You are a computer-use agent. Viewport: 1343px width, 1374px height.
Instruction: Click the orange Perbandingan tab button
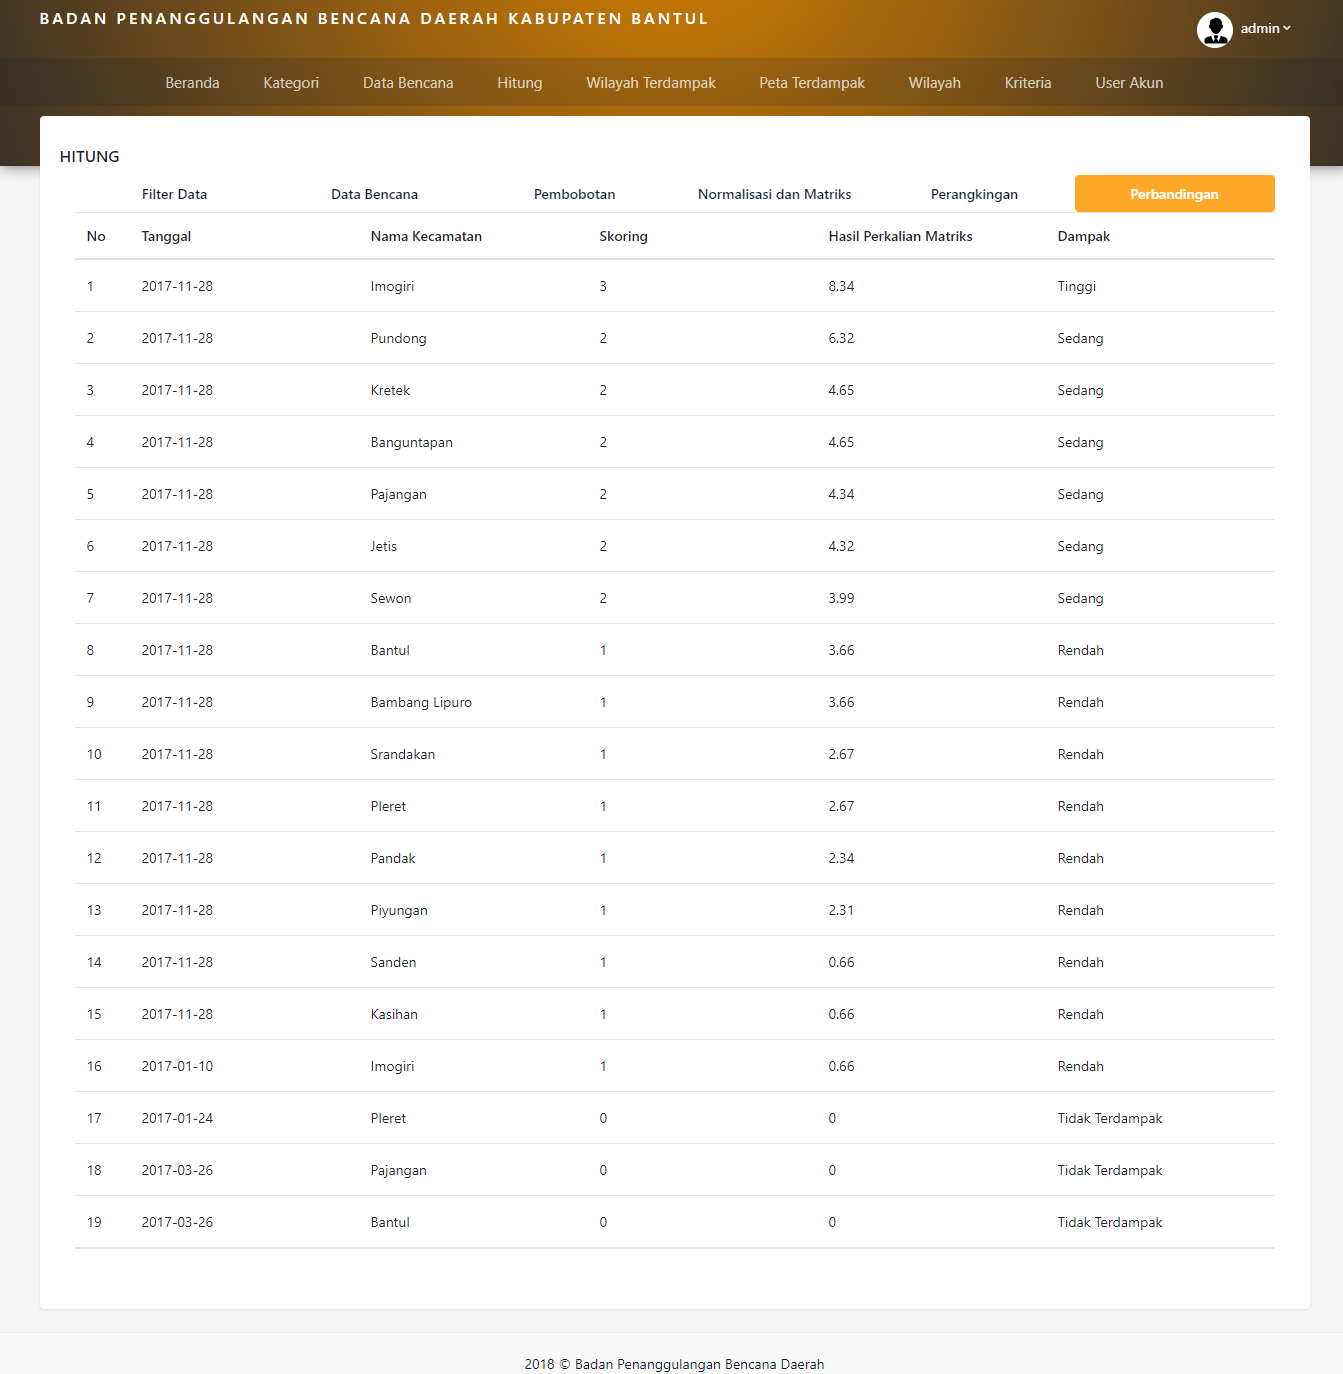(x=1174, y=194)
